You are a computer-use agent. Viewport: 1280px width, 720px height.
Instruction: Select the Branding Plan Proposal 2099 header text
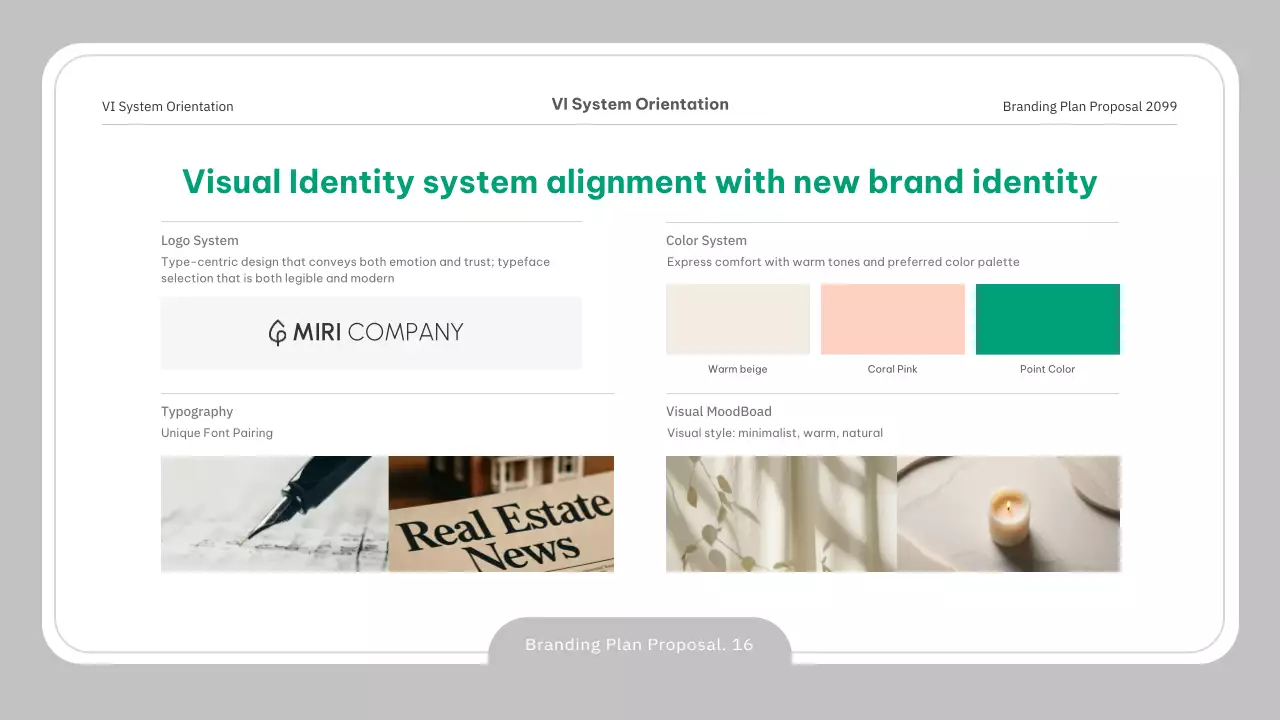coord(1089,107)
